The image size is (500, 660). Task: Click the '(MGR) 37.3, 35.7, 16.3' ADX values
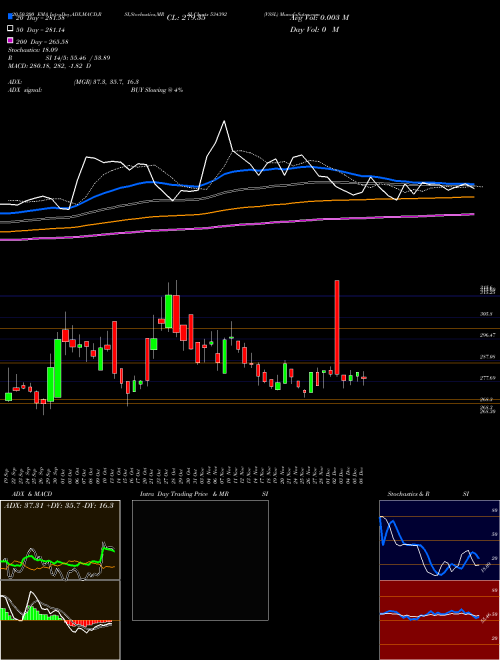pos(106,82)
